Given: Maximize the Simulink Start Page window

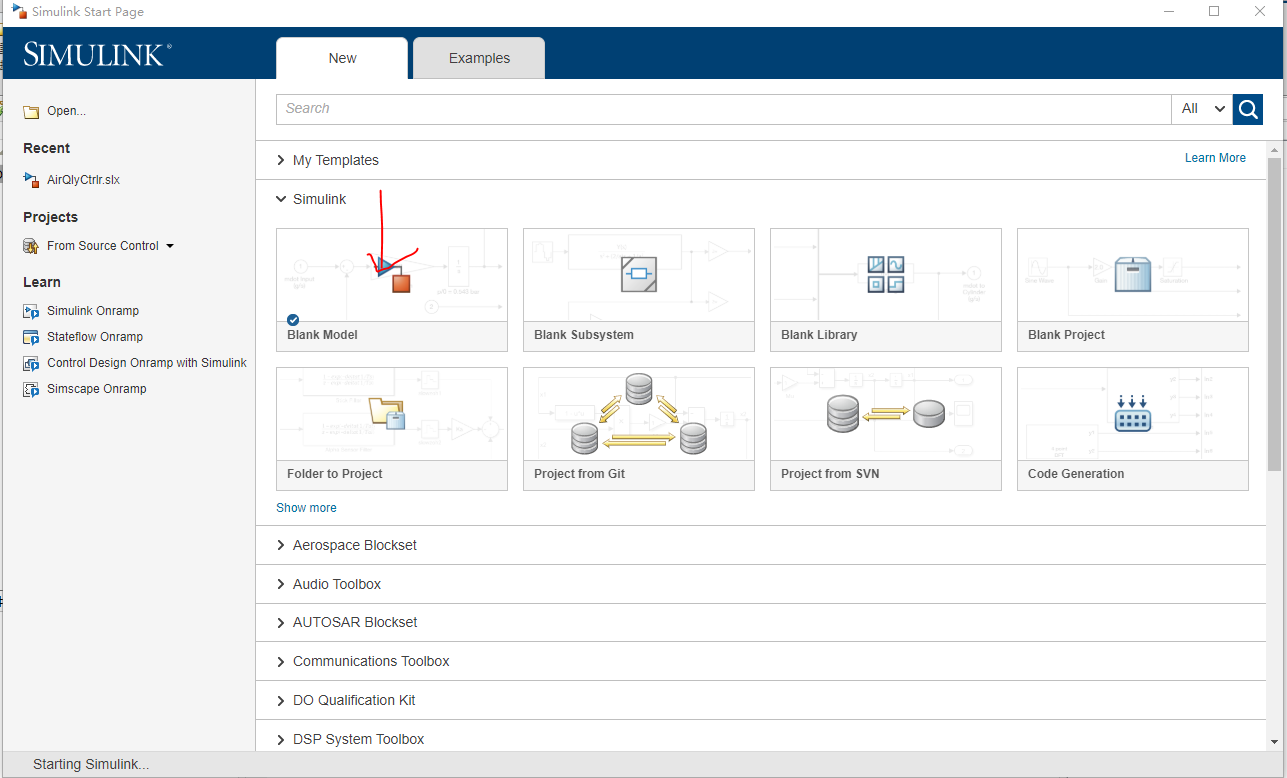Looking at the screenshot, I should 1214,12.
